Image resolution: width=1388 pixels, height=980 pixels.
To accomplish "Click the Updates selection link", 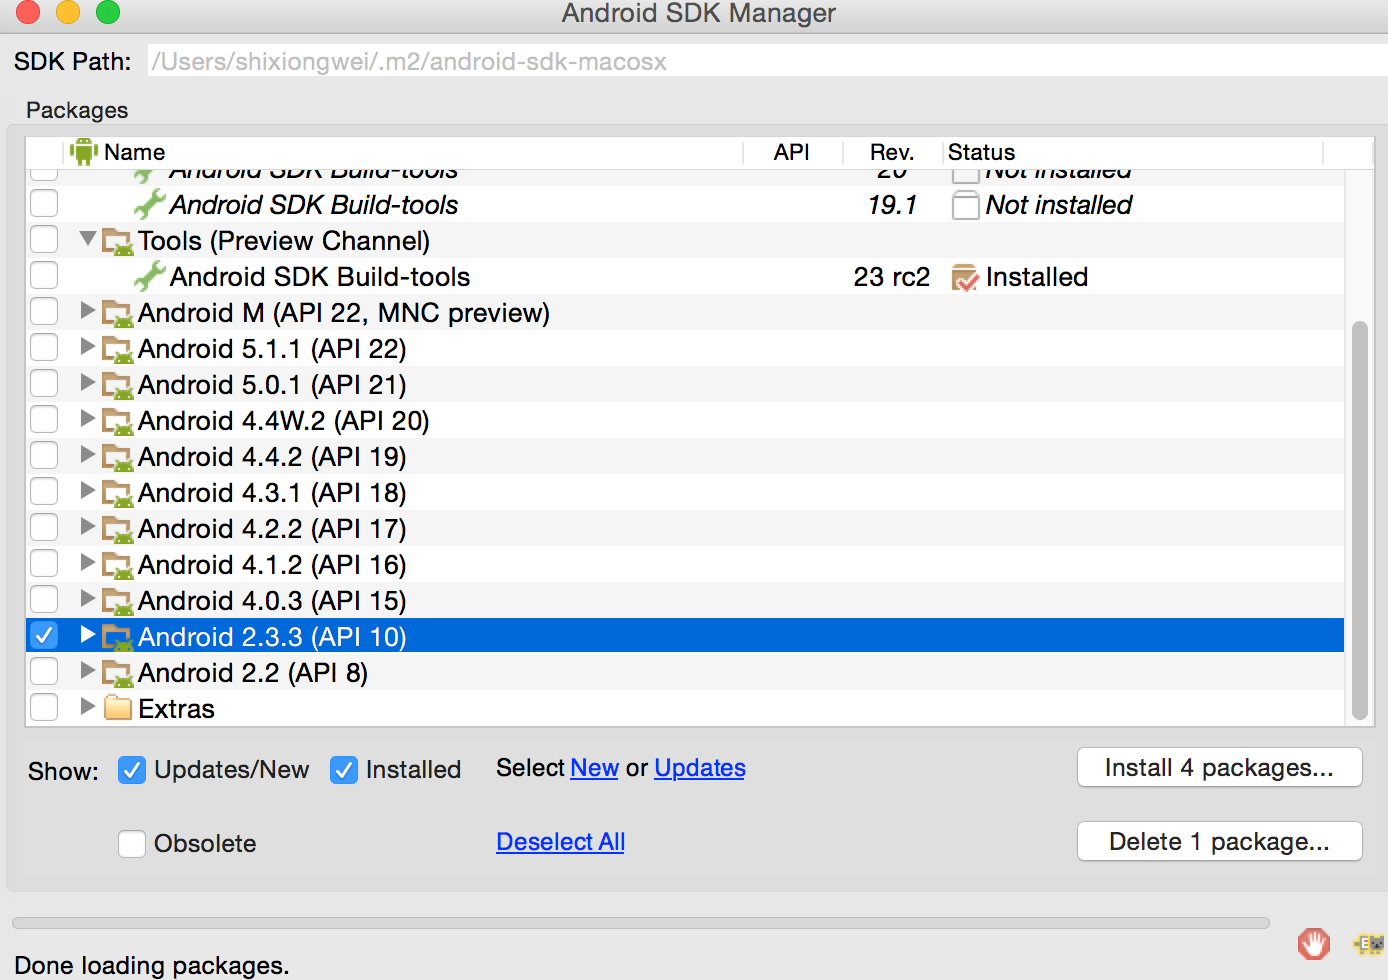I will click(700, 768).
